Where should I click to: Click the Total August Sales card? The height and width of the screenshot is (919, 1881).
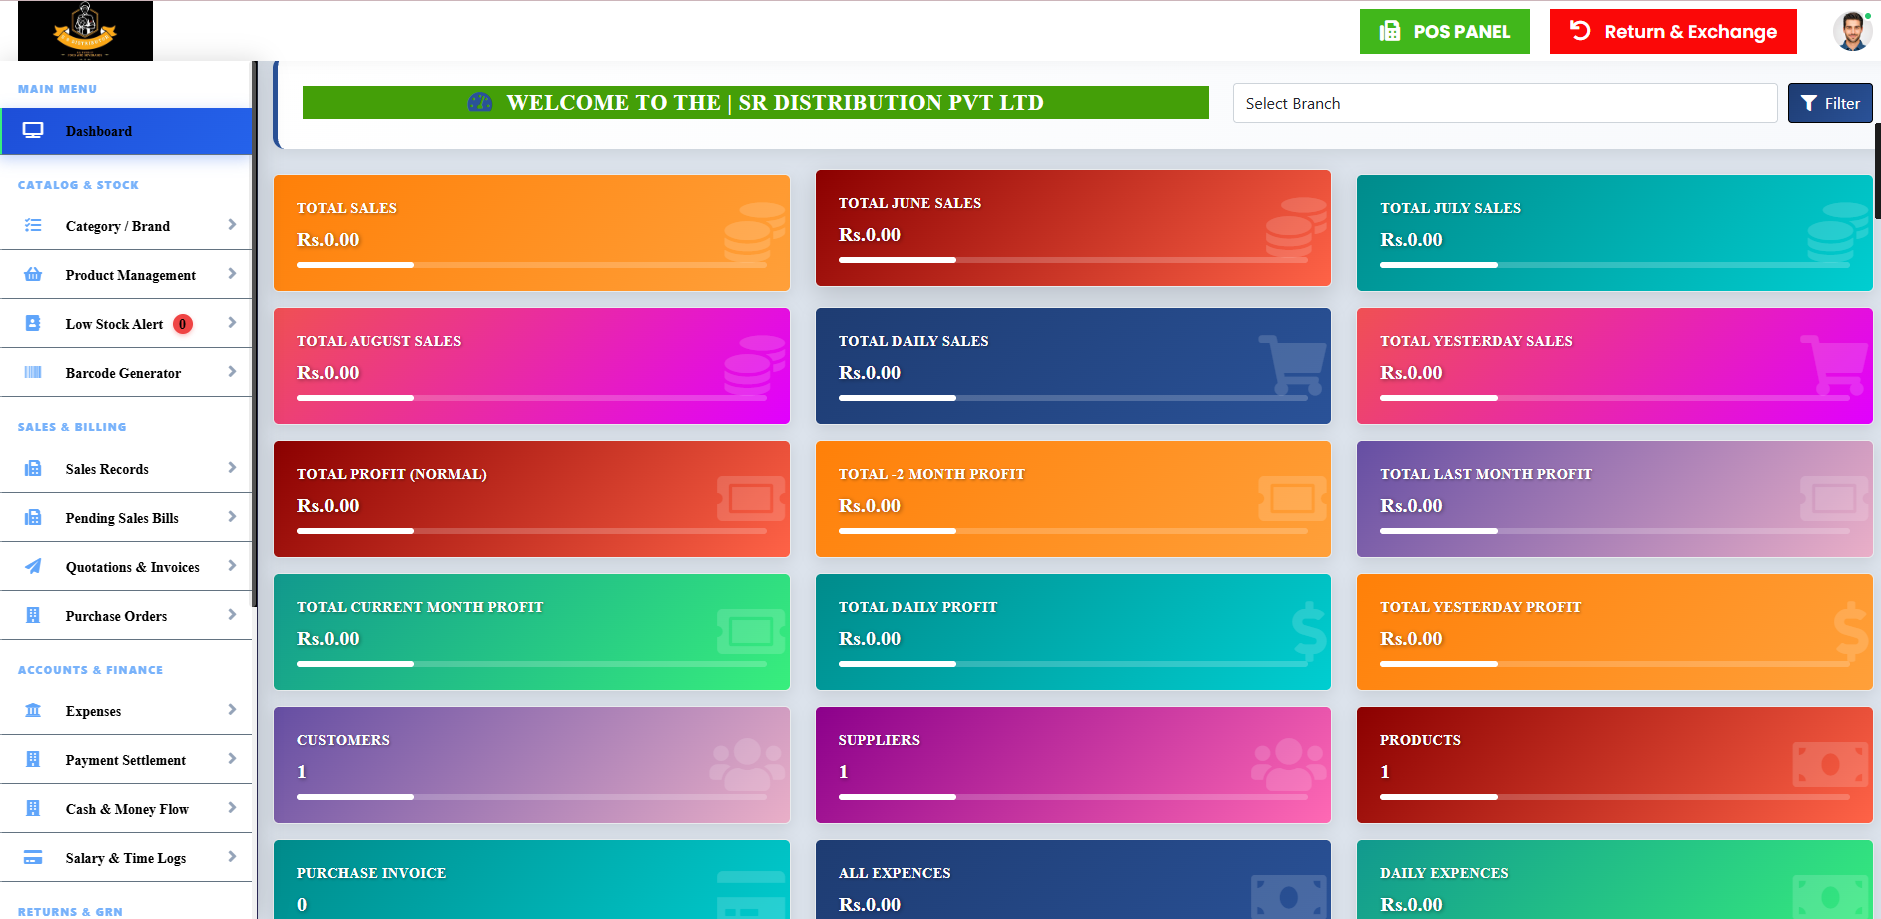532,366
